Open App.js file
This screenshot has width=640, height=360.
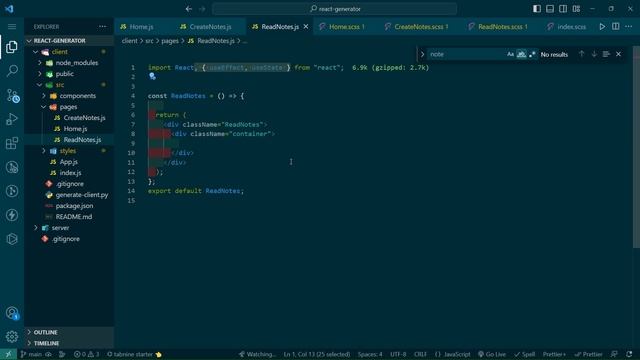click(69, 162)
